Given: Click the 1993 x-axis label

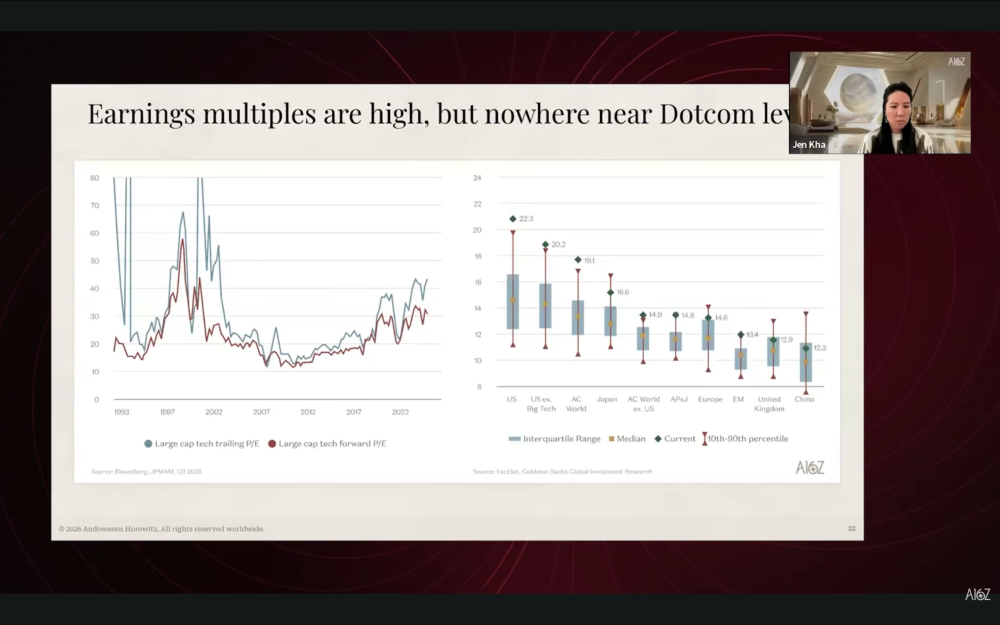Looking at the screenshot, I should (122, 412).
